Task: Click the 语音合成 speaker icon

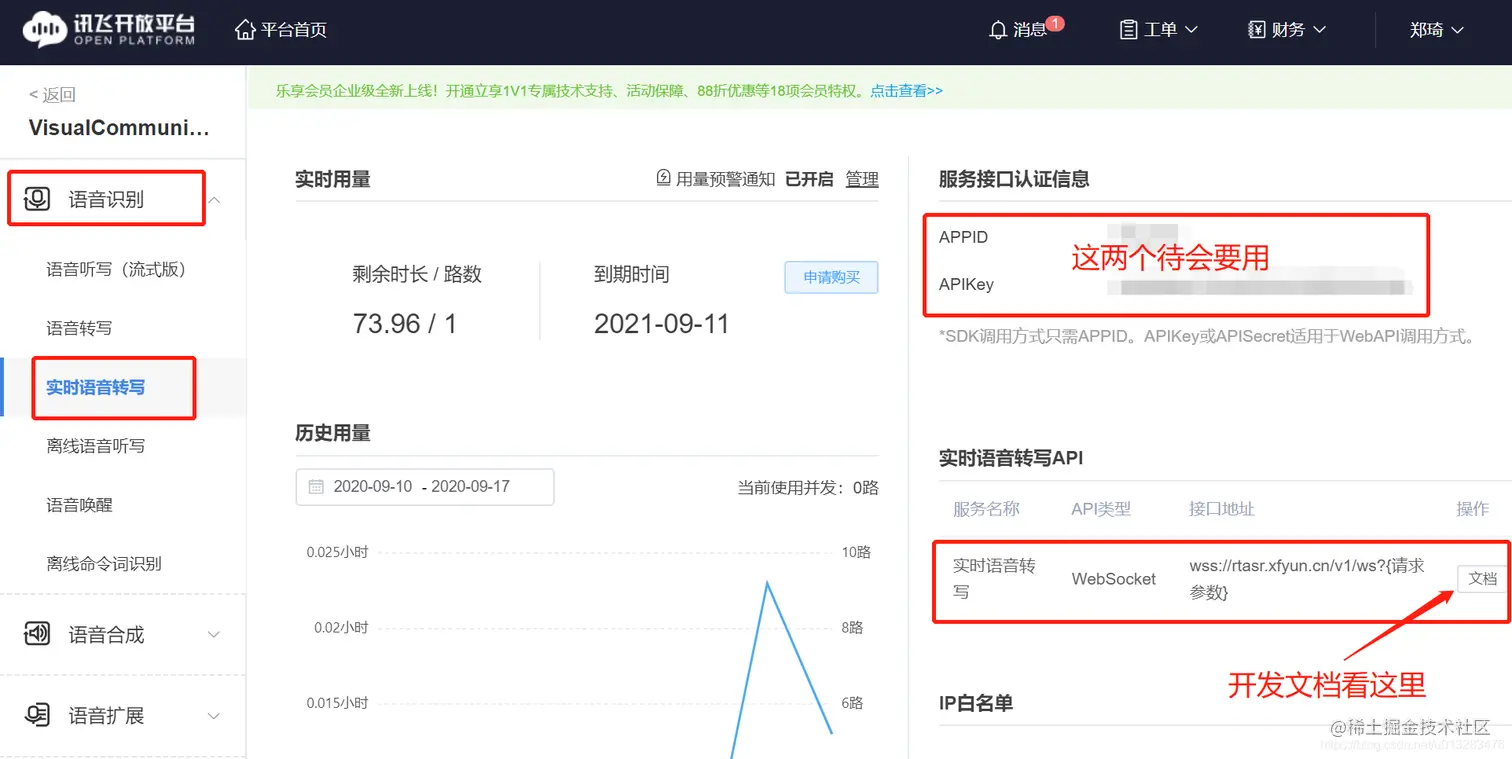Action: coord(37,634)
